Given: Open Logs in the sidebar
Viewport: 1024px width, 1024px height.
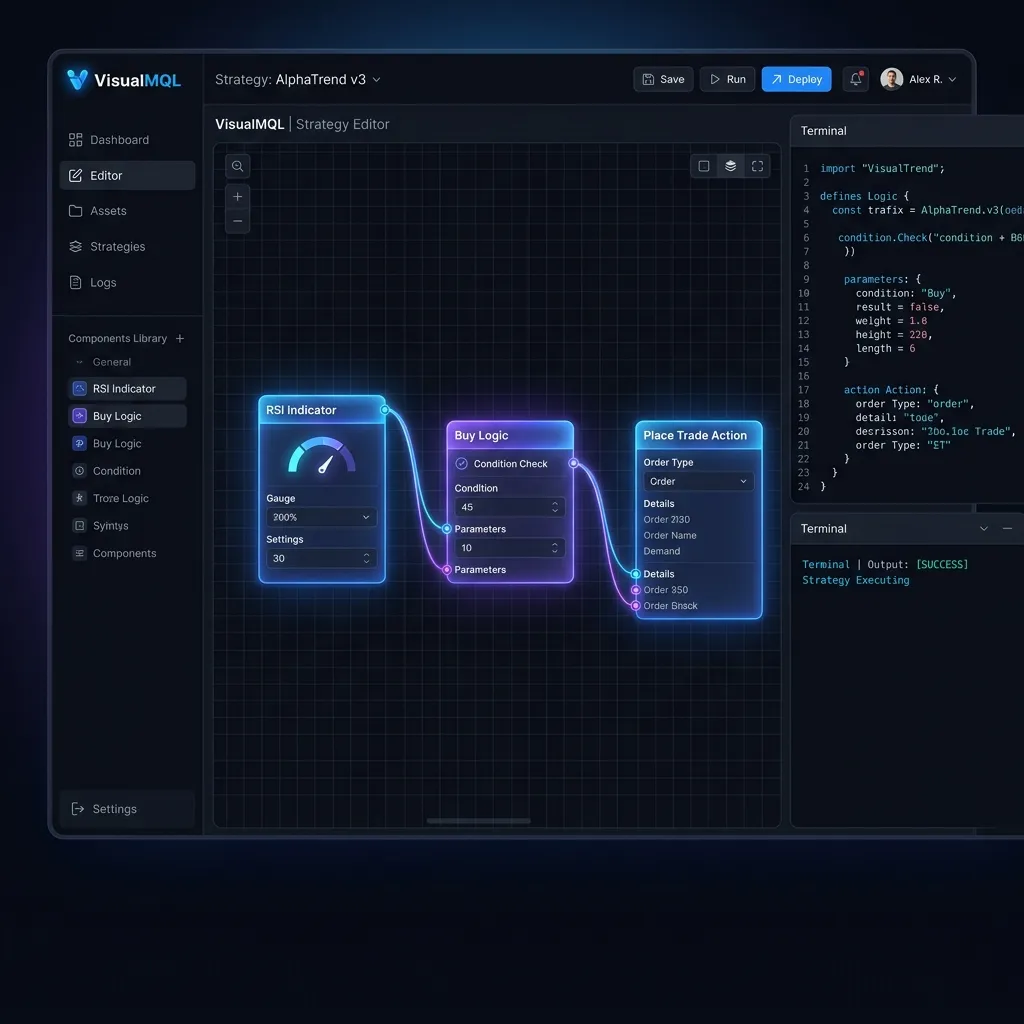Looking at the screenshot, I should (127, 282).
